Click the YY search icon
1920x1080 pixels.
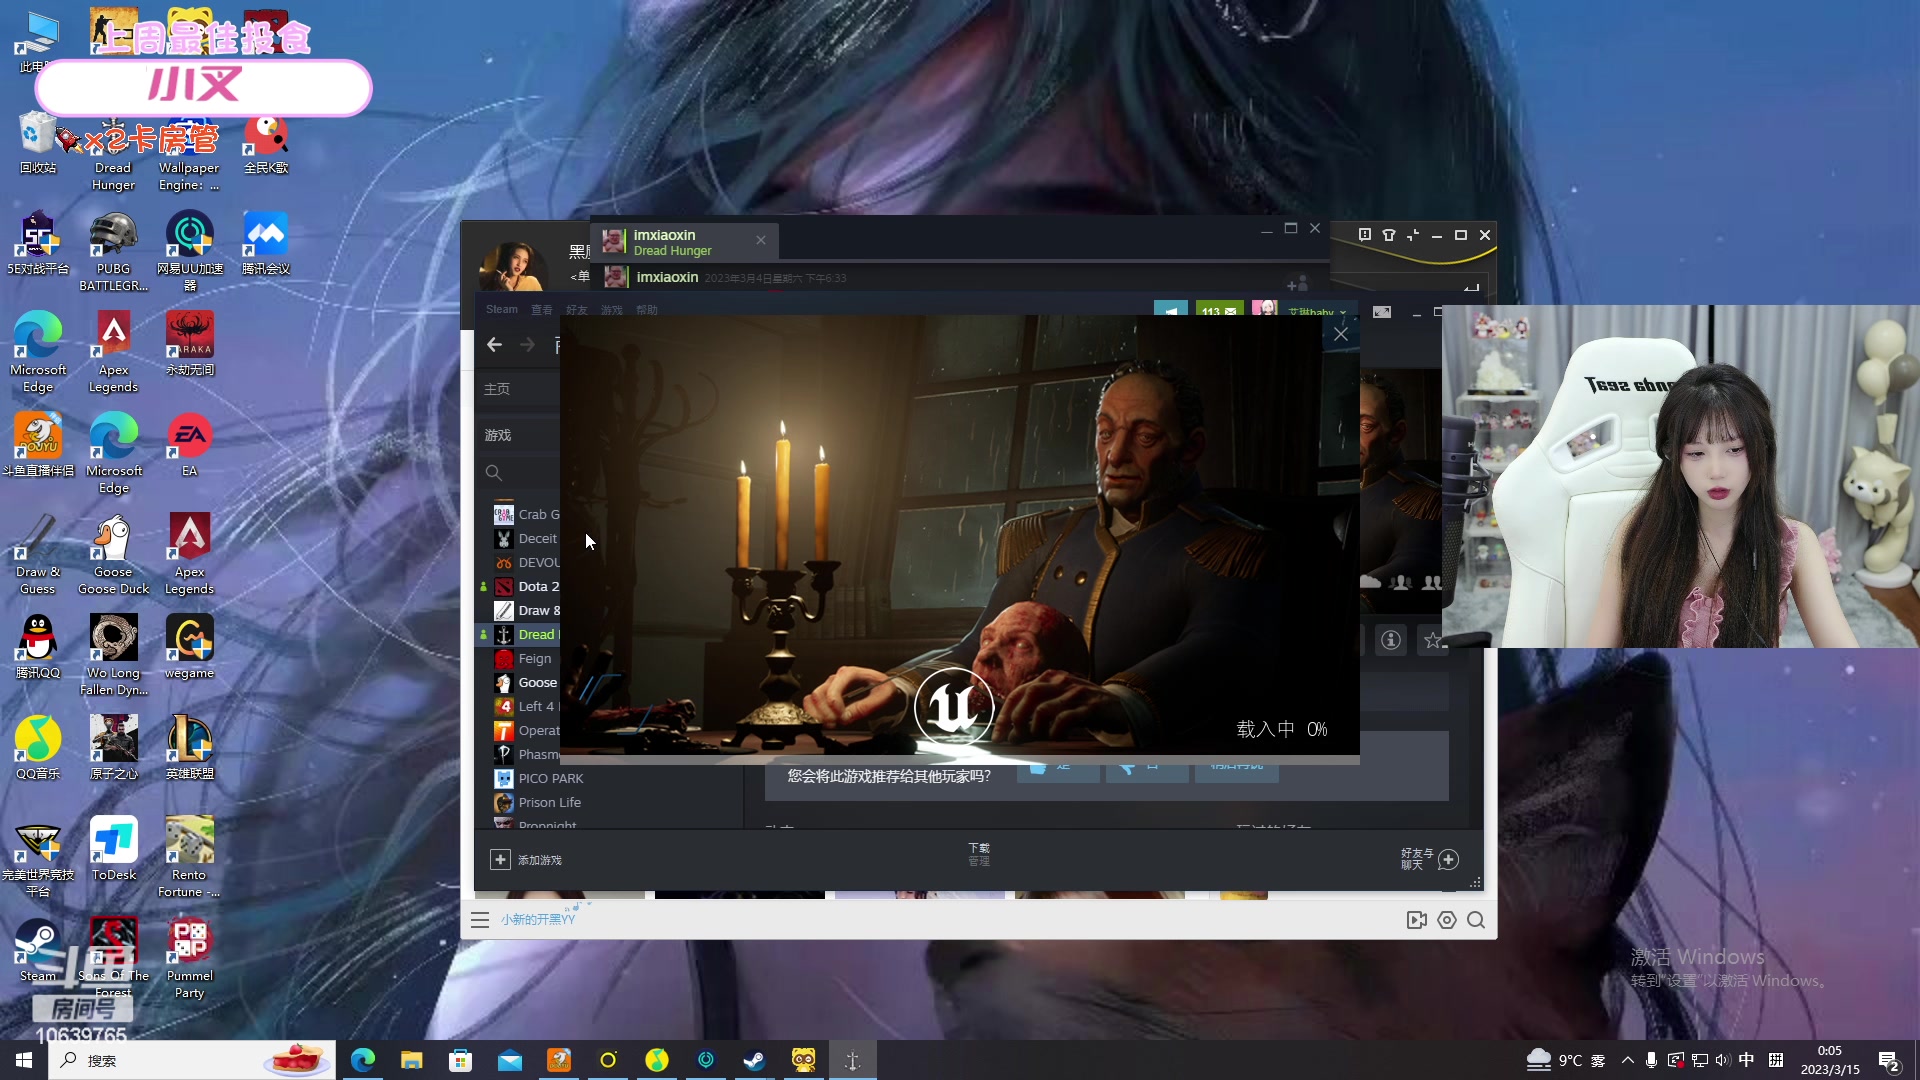tap(1476, 920)
